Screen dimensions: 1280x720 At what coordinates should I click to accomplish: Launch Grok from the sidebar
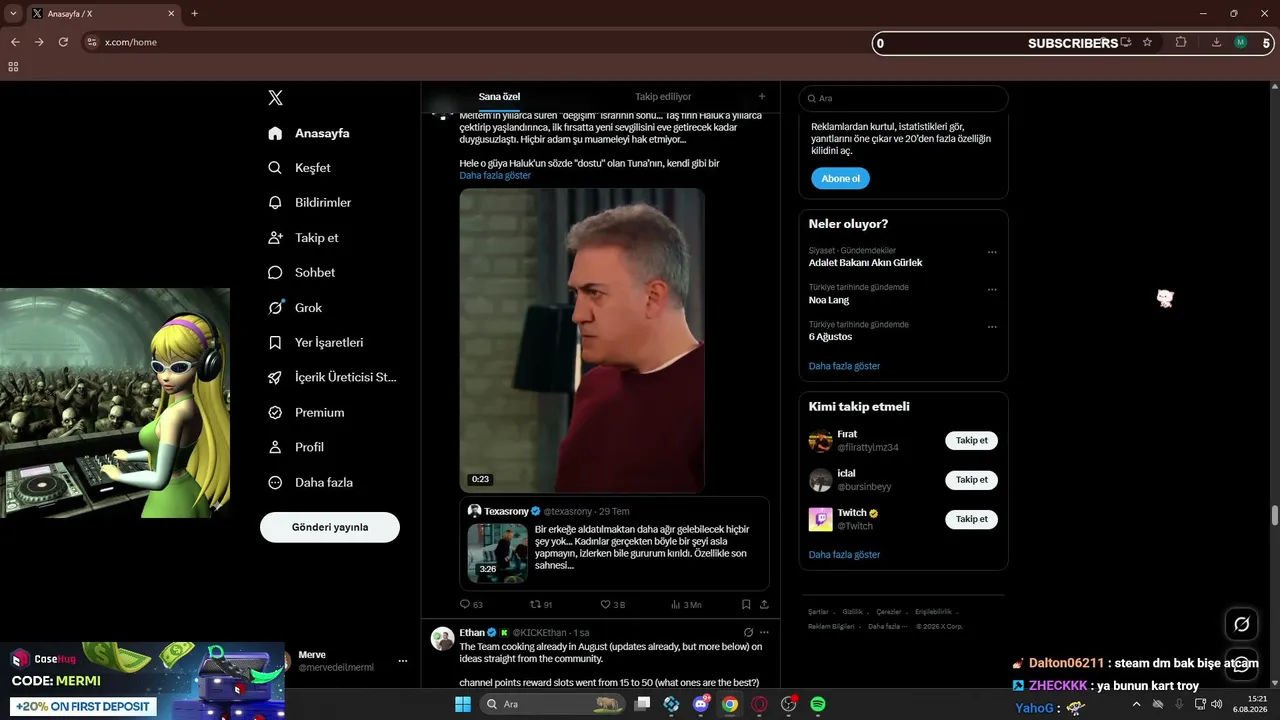pos(295,308)
